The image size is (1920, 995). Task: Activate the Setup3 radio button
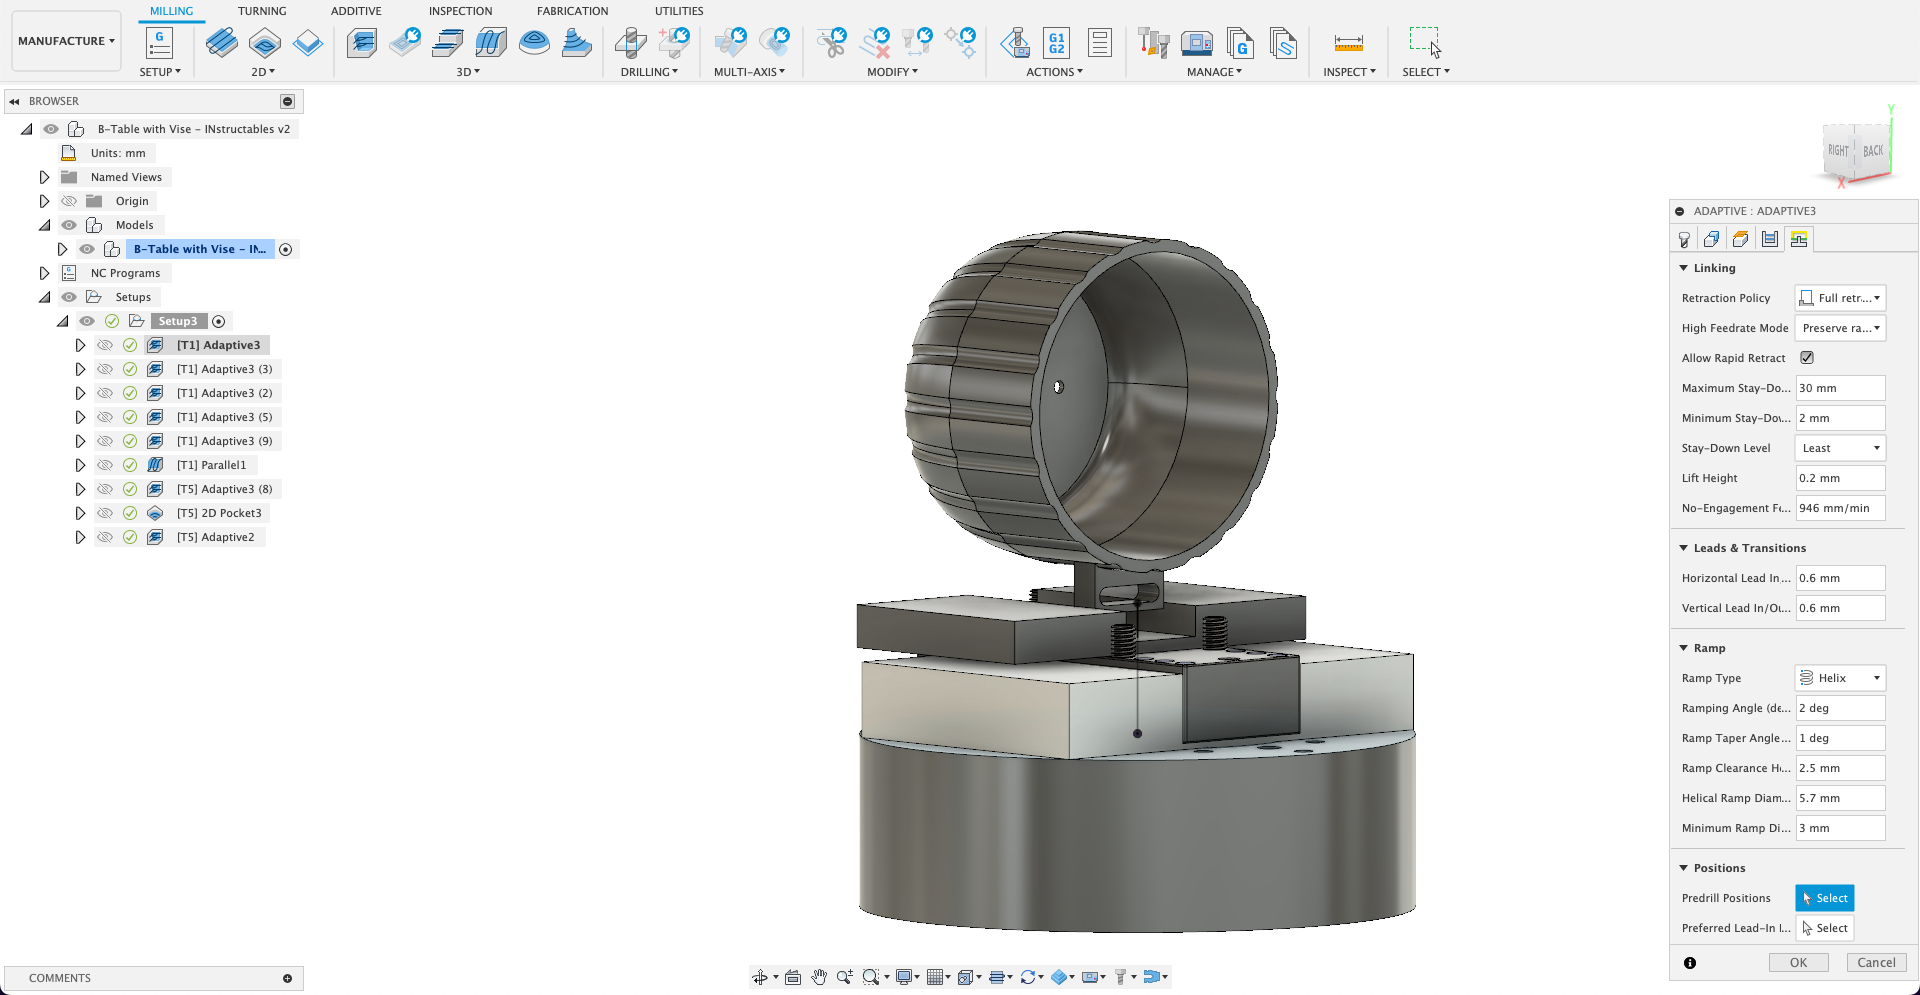coord(219,321)
